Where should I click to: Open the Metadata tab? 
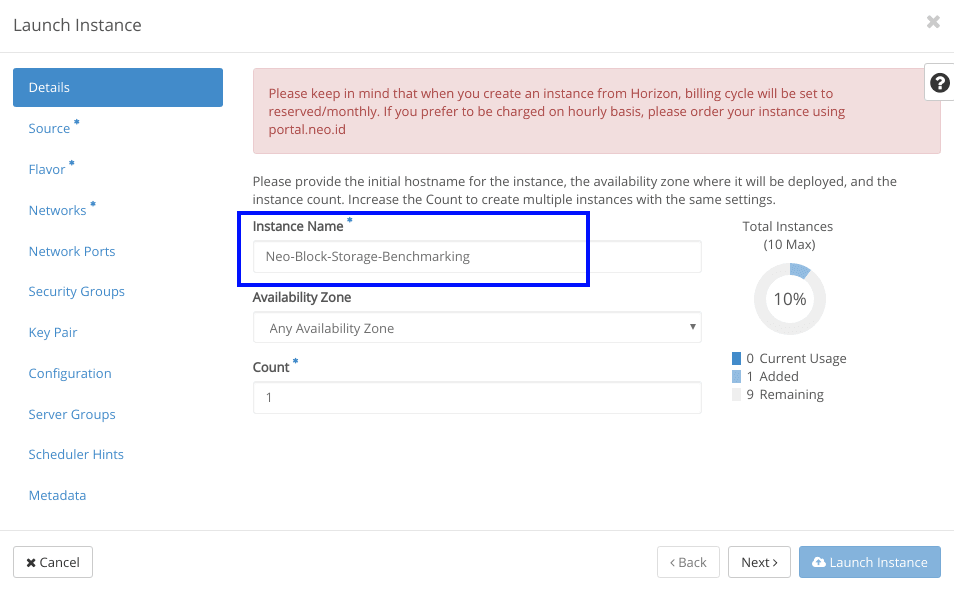[57, 495]
